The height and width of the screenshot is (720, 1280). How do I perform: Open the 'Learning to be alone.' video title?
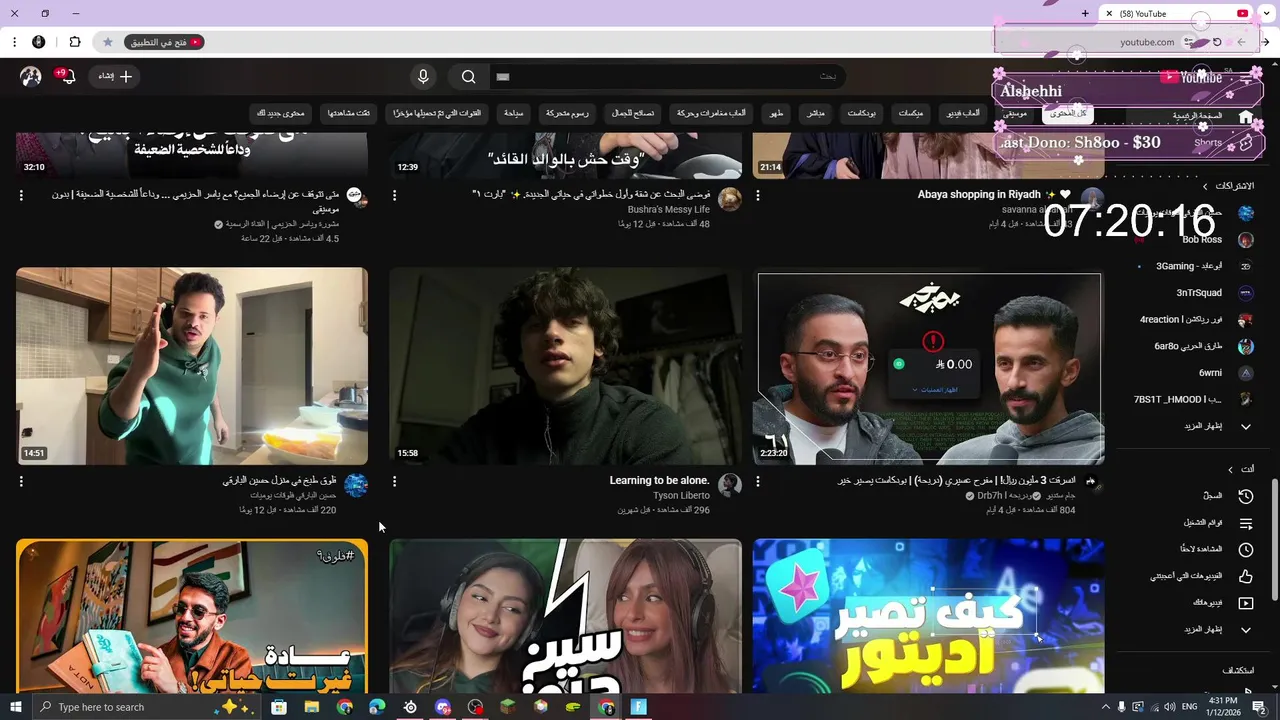(659, 481)
